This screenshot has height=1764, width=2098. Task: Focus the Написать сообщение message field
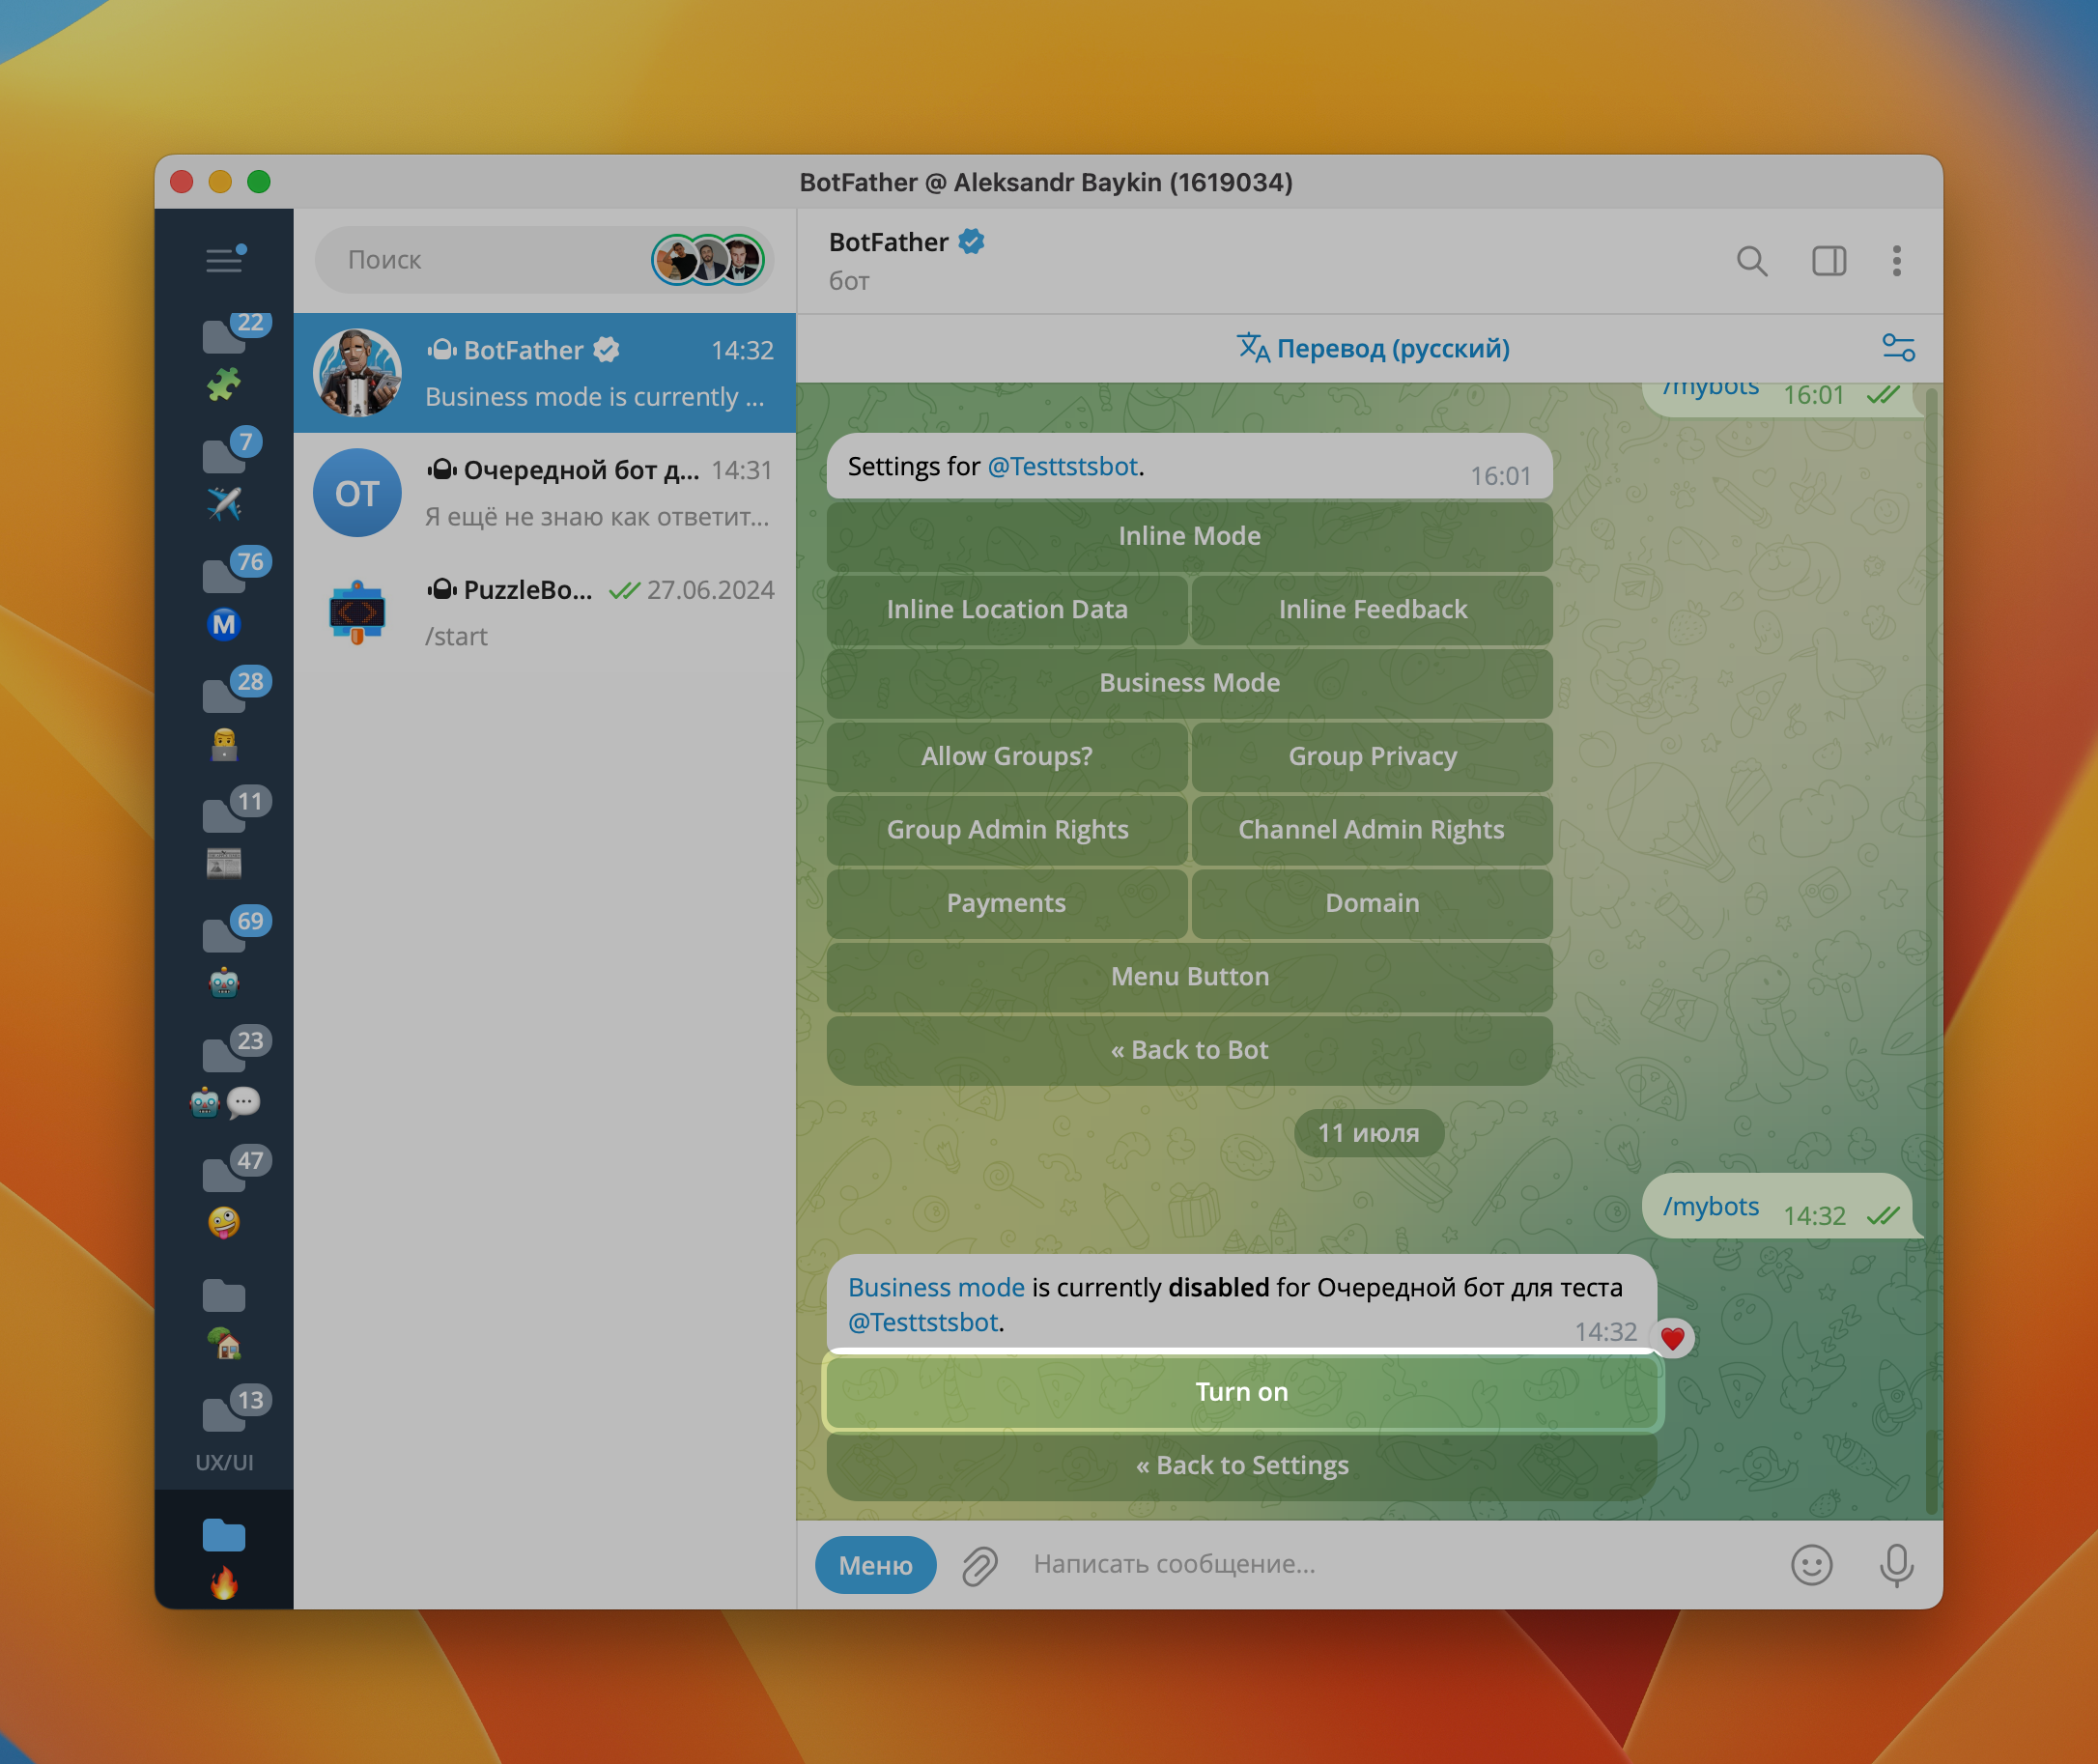[x=1395, y=1564]
